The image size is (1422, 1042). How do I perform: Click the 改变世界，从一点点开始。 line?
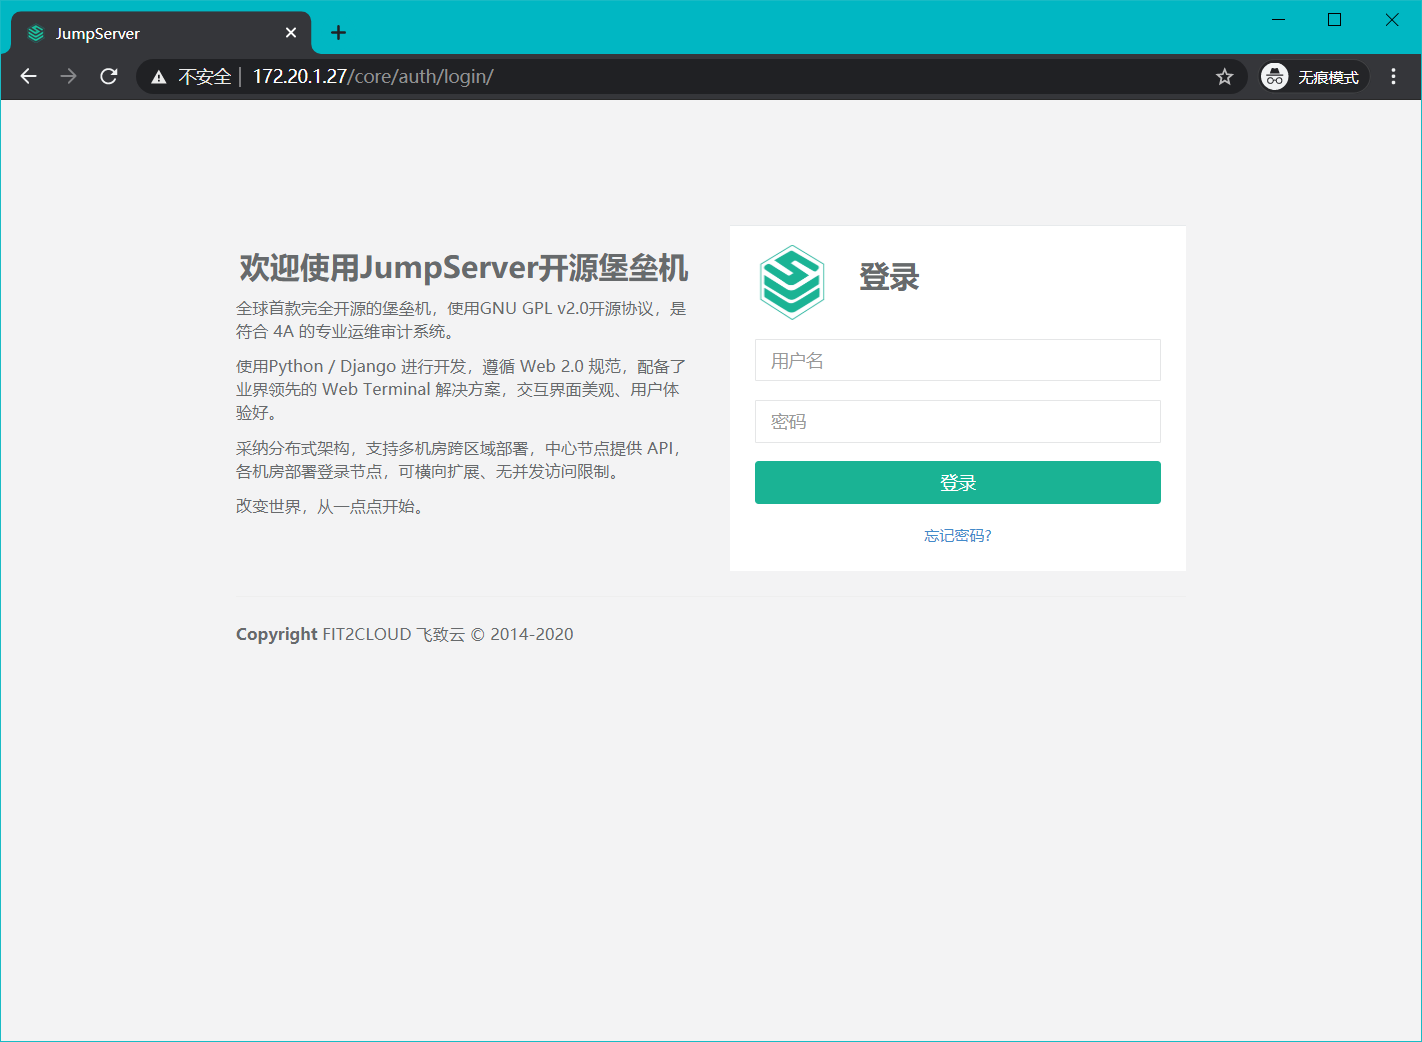pyautogui.click(x=332, y=507)
